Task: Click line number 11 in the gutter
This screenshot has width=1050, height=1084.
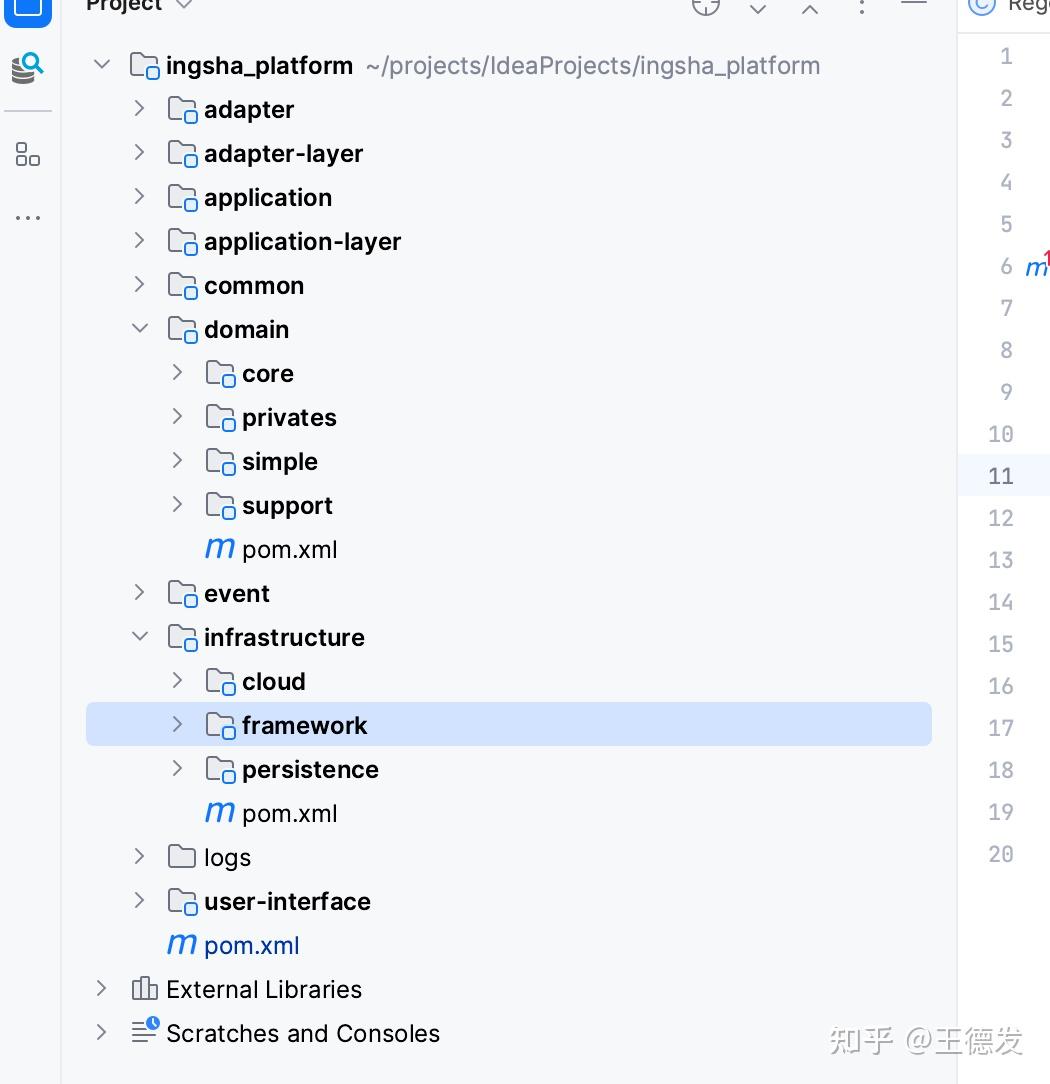Action: coord(1001,476)
